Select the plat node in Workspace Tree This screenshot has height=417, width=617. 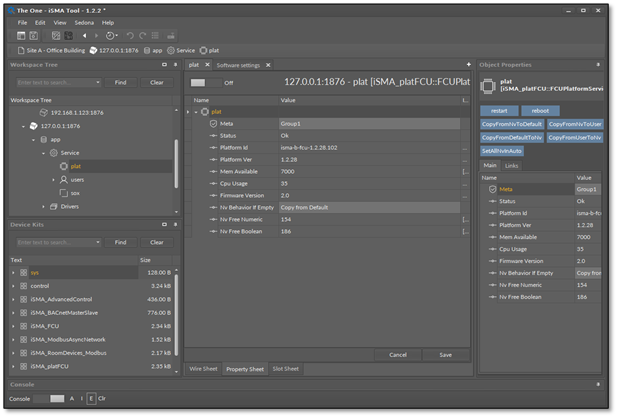pos(76,166)
